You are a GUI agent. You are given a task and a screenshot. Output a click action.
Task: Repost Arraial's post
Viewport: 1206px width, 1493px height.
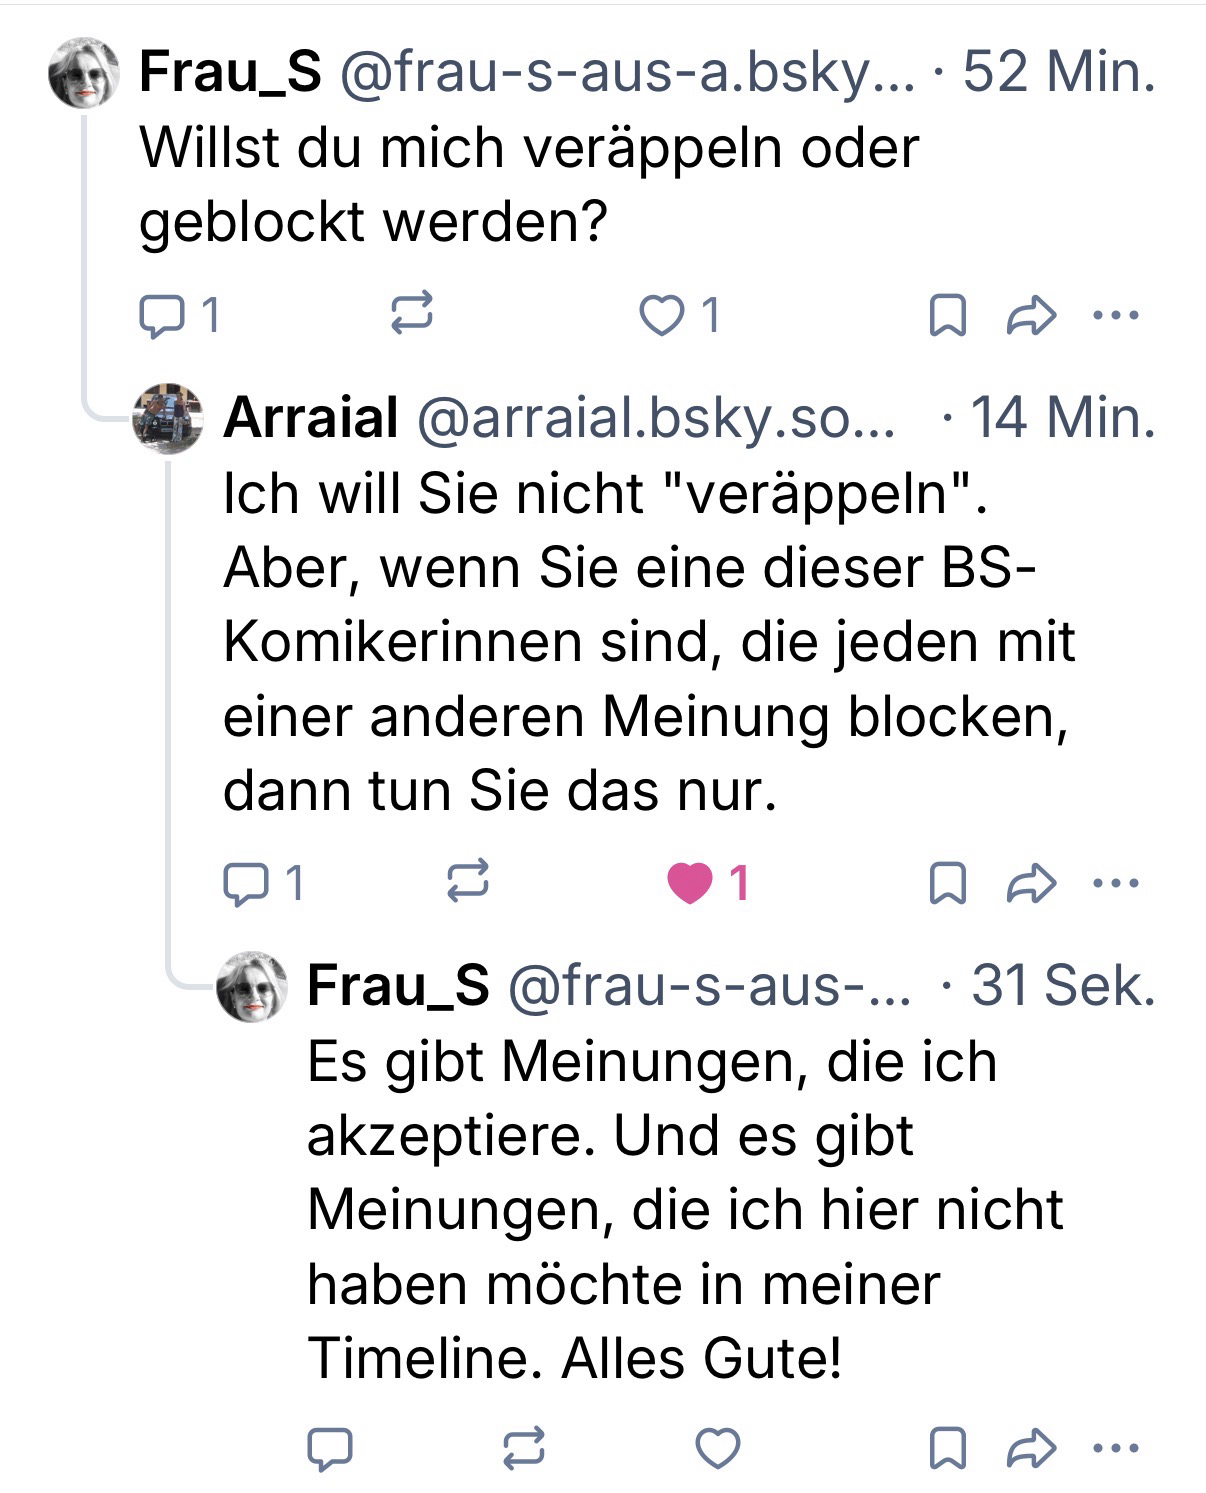click(x=467, y=881)
